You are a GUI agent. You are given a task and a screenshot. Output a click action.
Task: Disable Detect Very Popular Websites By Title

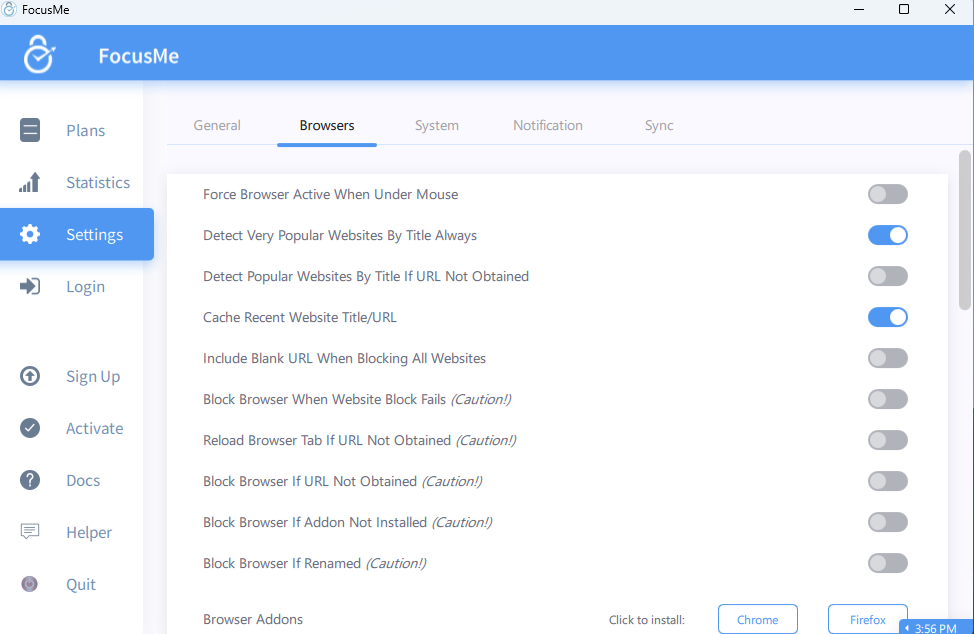[x=887, y=235]
